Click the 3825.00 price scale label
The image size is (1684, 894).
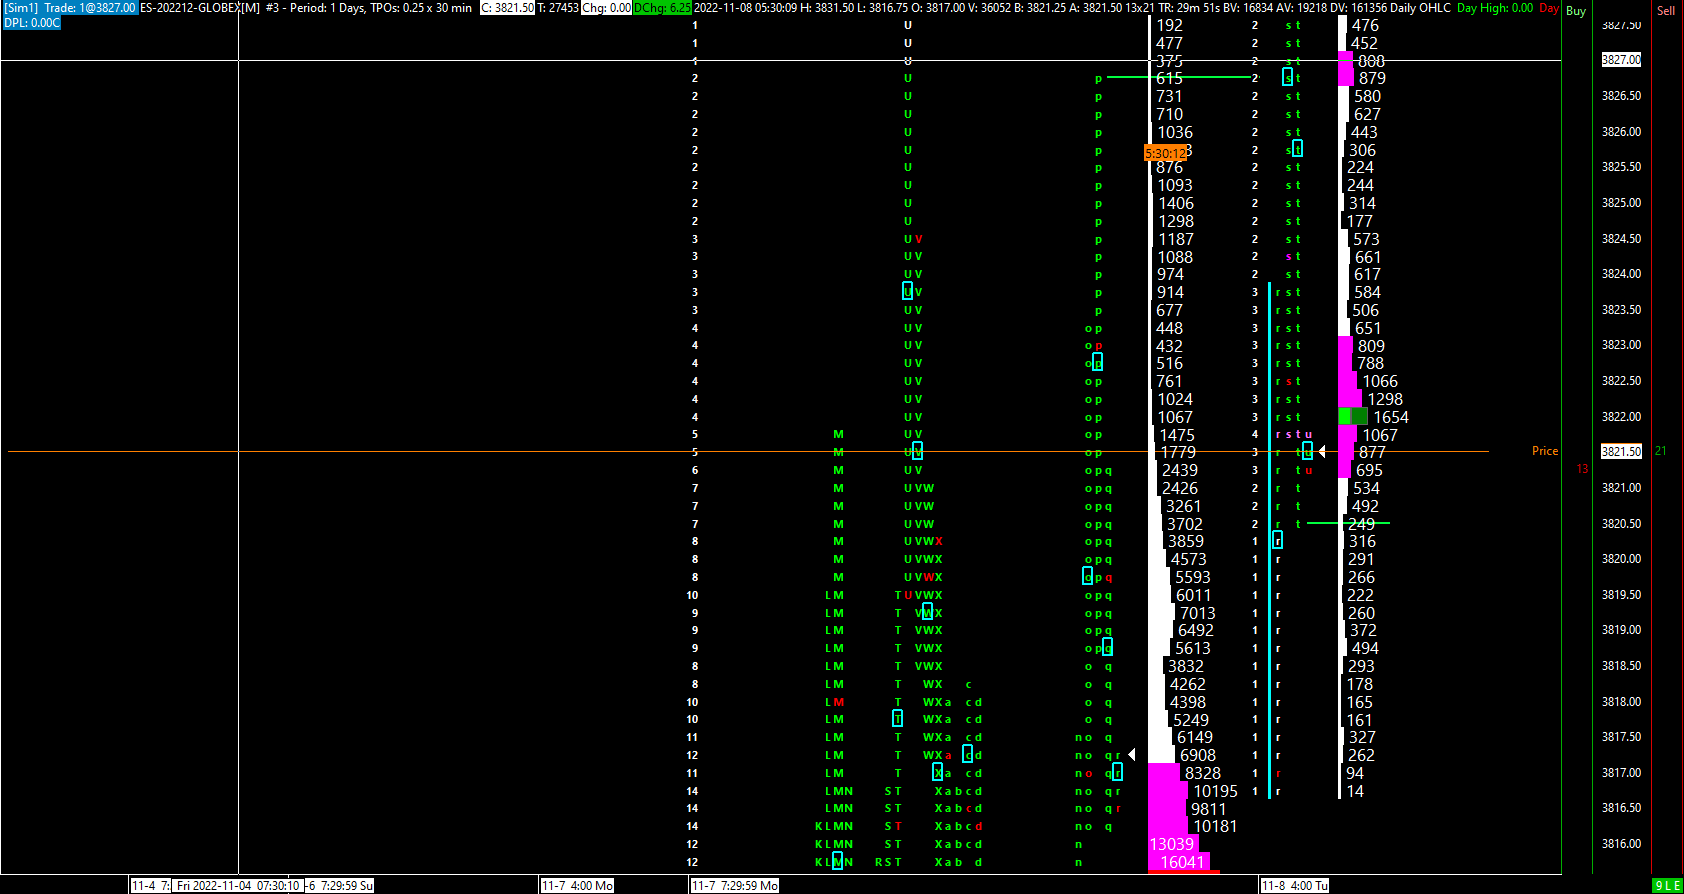point(1621,203)
